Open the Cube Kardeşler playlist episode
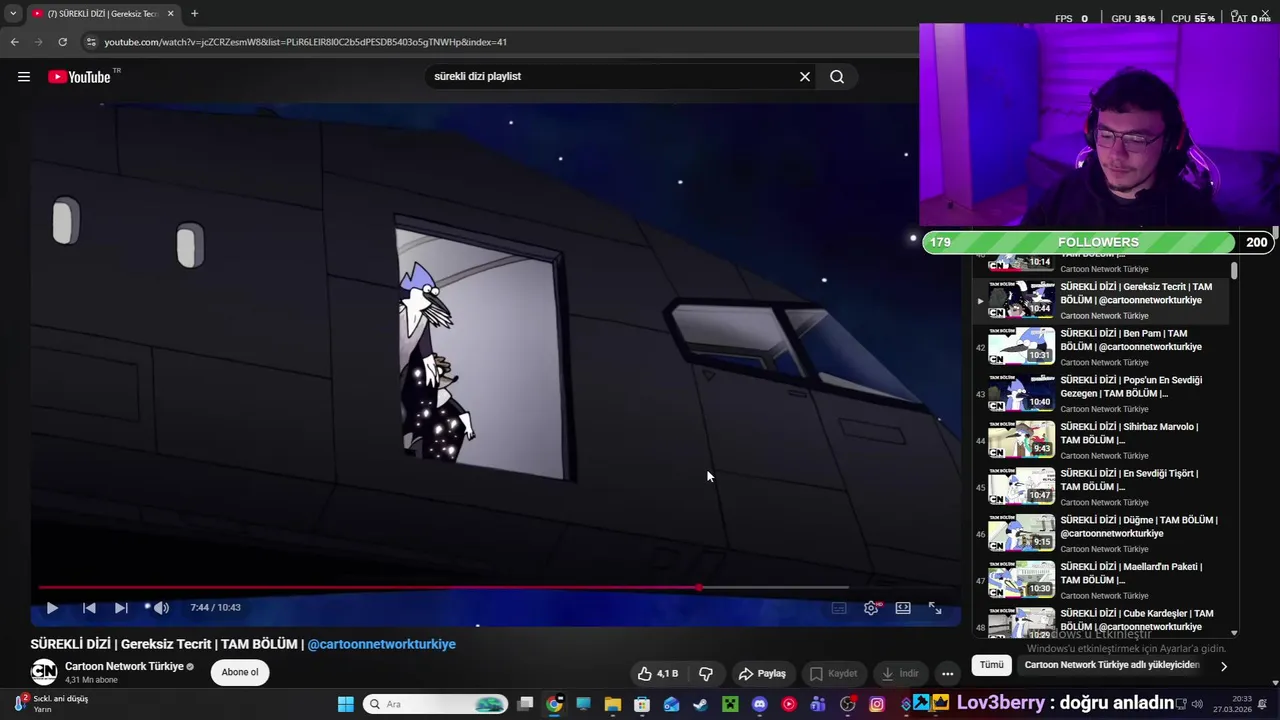Viewport: 1280px width, 720px height. pyautogui.click(x=1100, y=622)
